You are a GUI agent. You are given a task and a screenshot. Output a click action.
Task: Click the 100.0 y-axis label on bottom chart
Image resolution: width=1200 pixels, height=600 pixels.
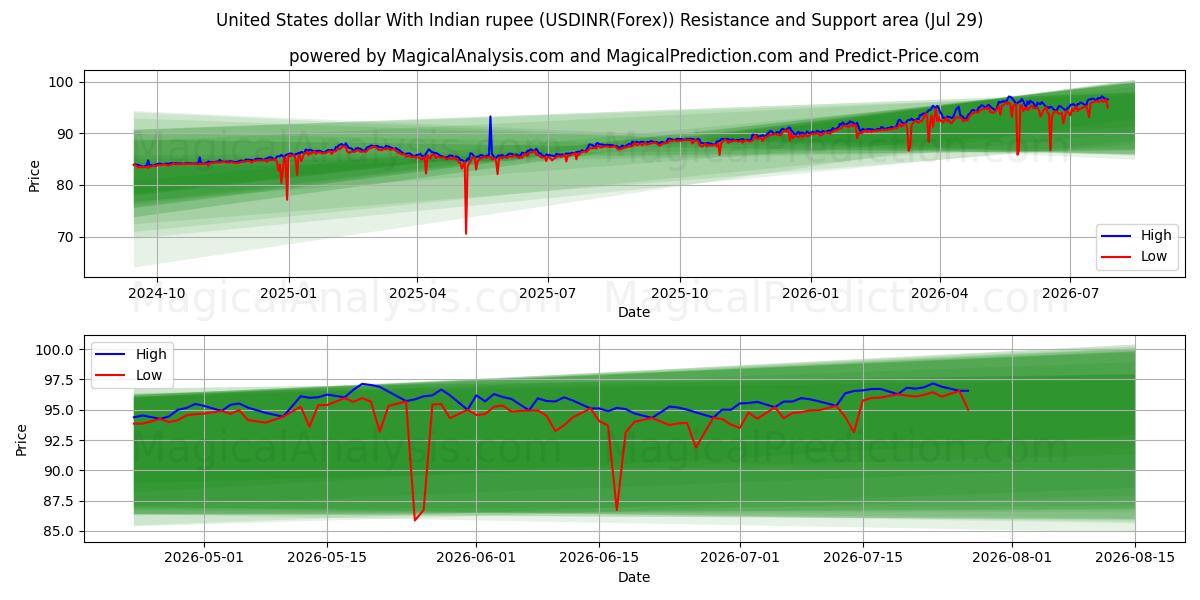[x=56, y=350]
